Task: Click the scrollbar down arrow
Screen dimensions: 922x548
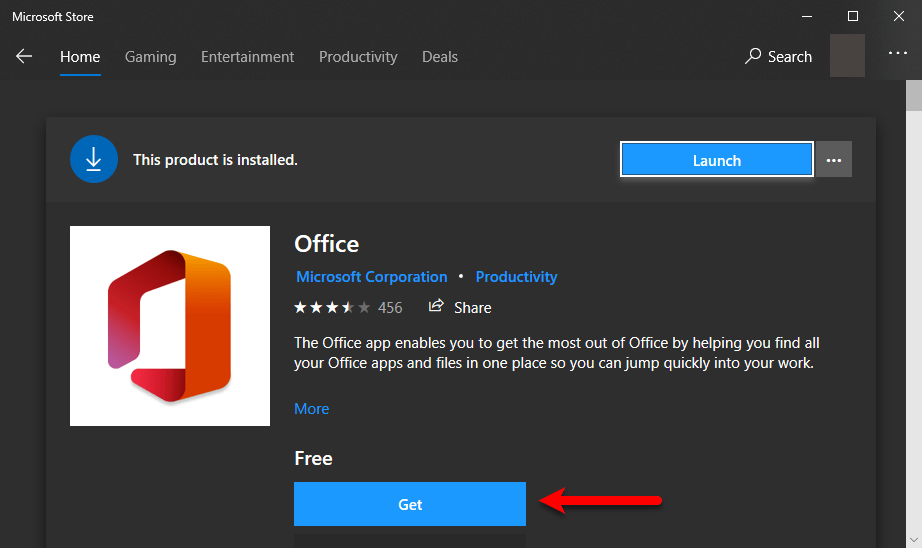Action: [914, 539]
